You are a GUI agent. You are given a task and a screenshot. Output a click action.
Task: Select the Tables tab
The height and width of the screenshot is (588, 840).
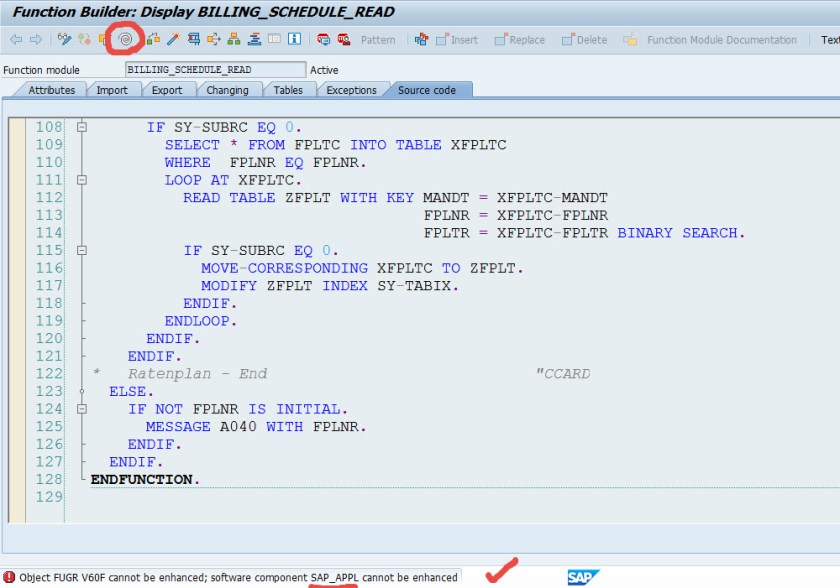coord(288,90)
